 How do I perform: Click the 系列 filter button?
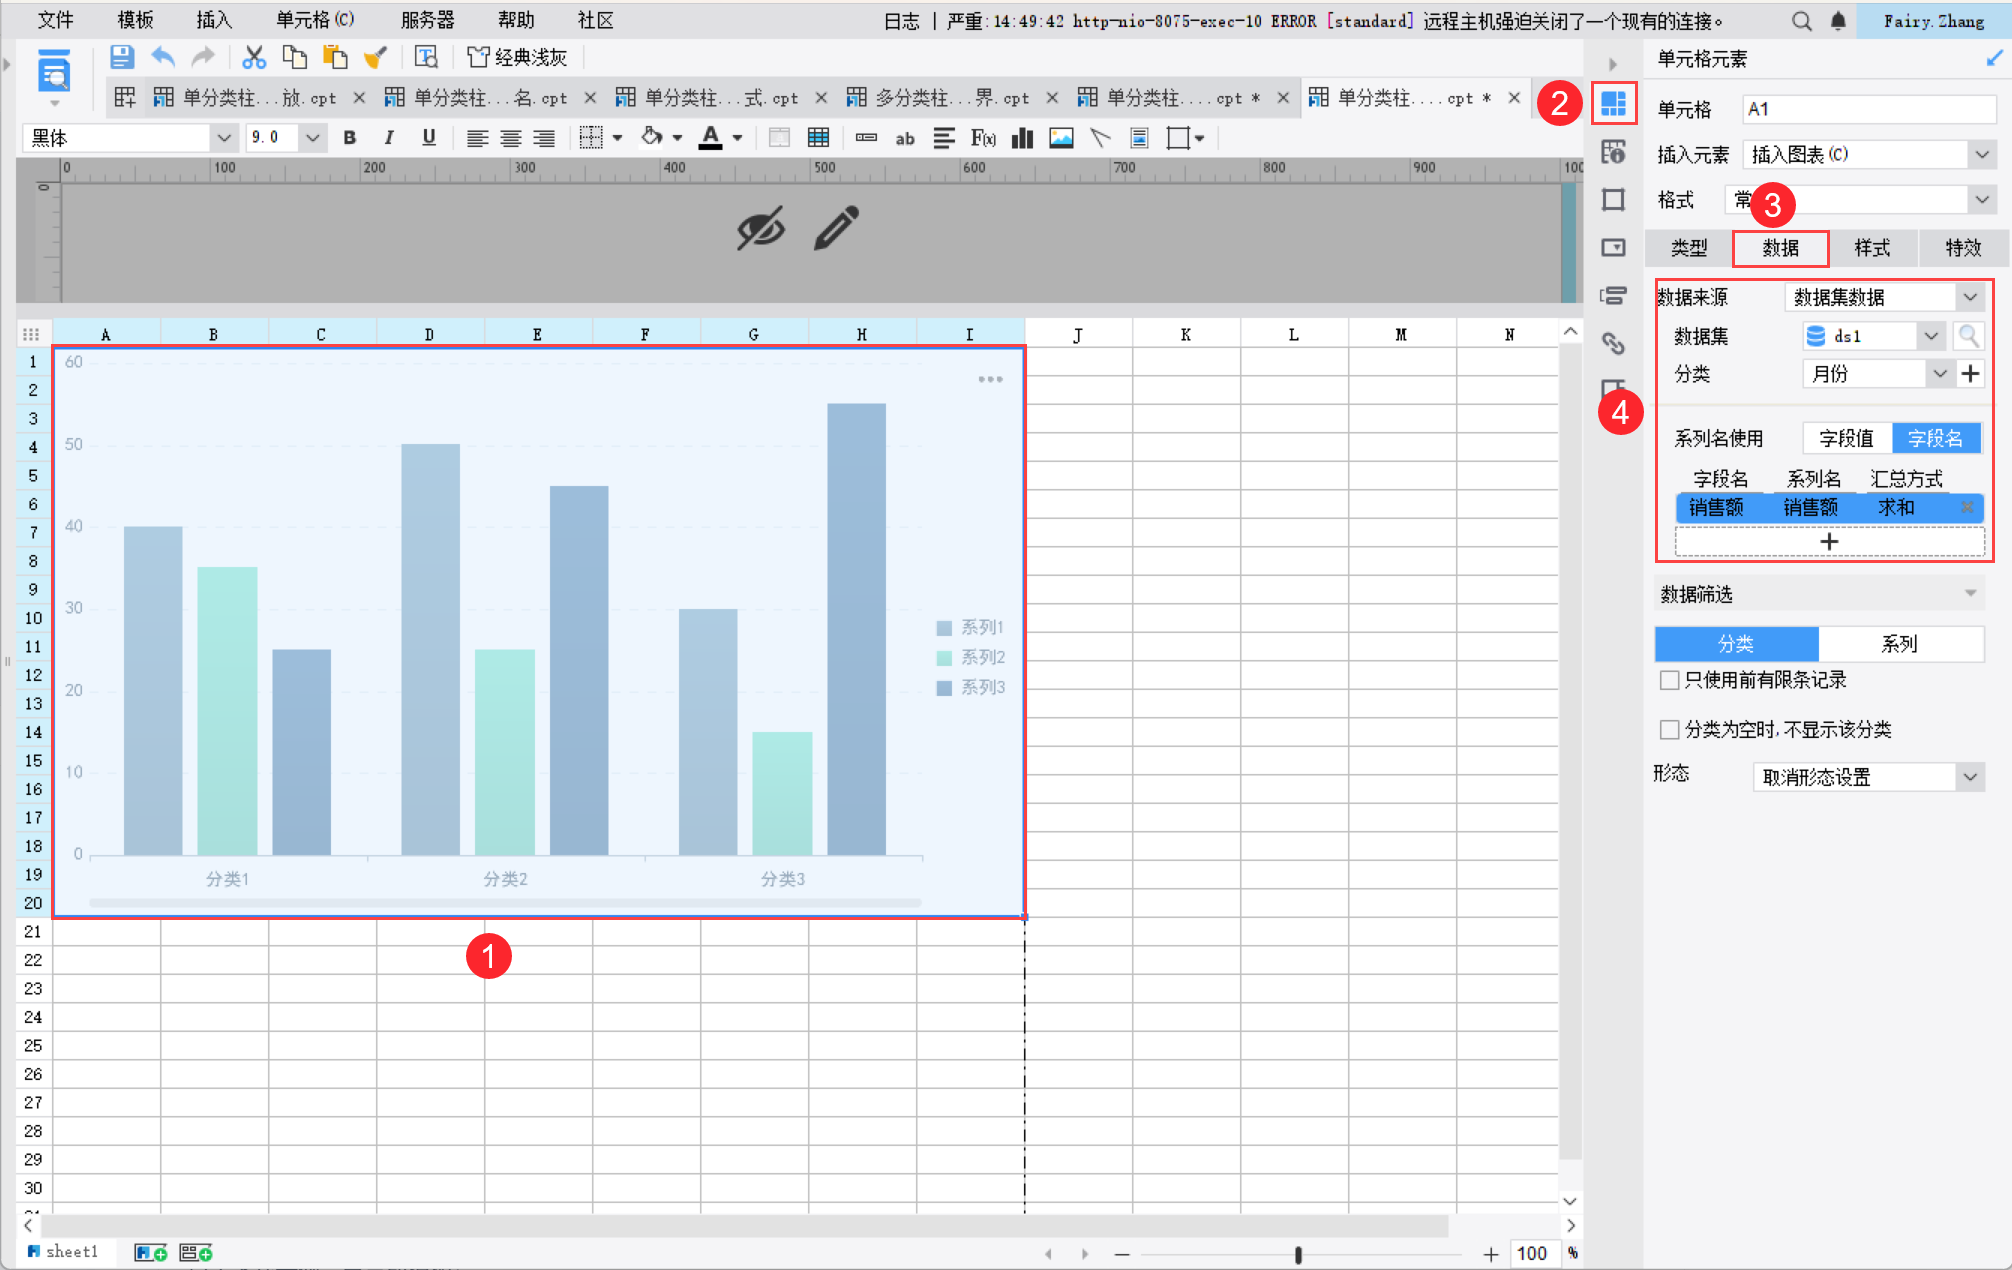pyautogui.click(x=1899, y=644)
